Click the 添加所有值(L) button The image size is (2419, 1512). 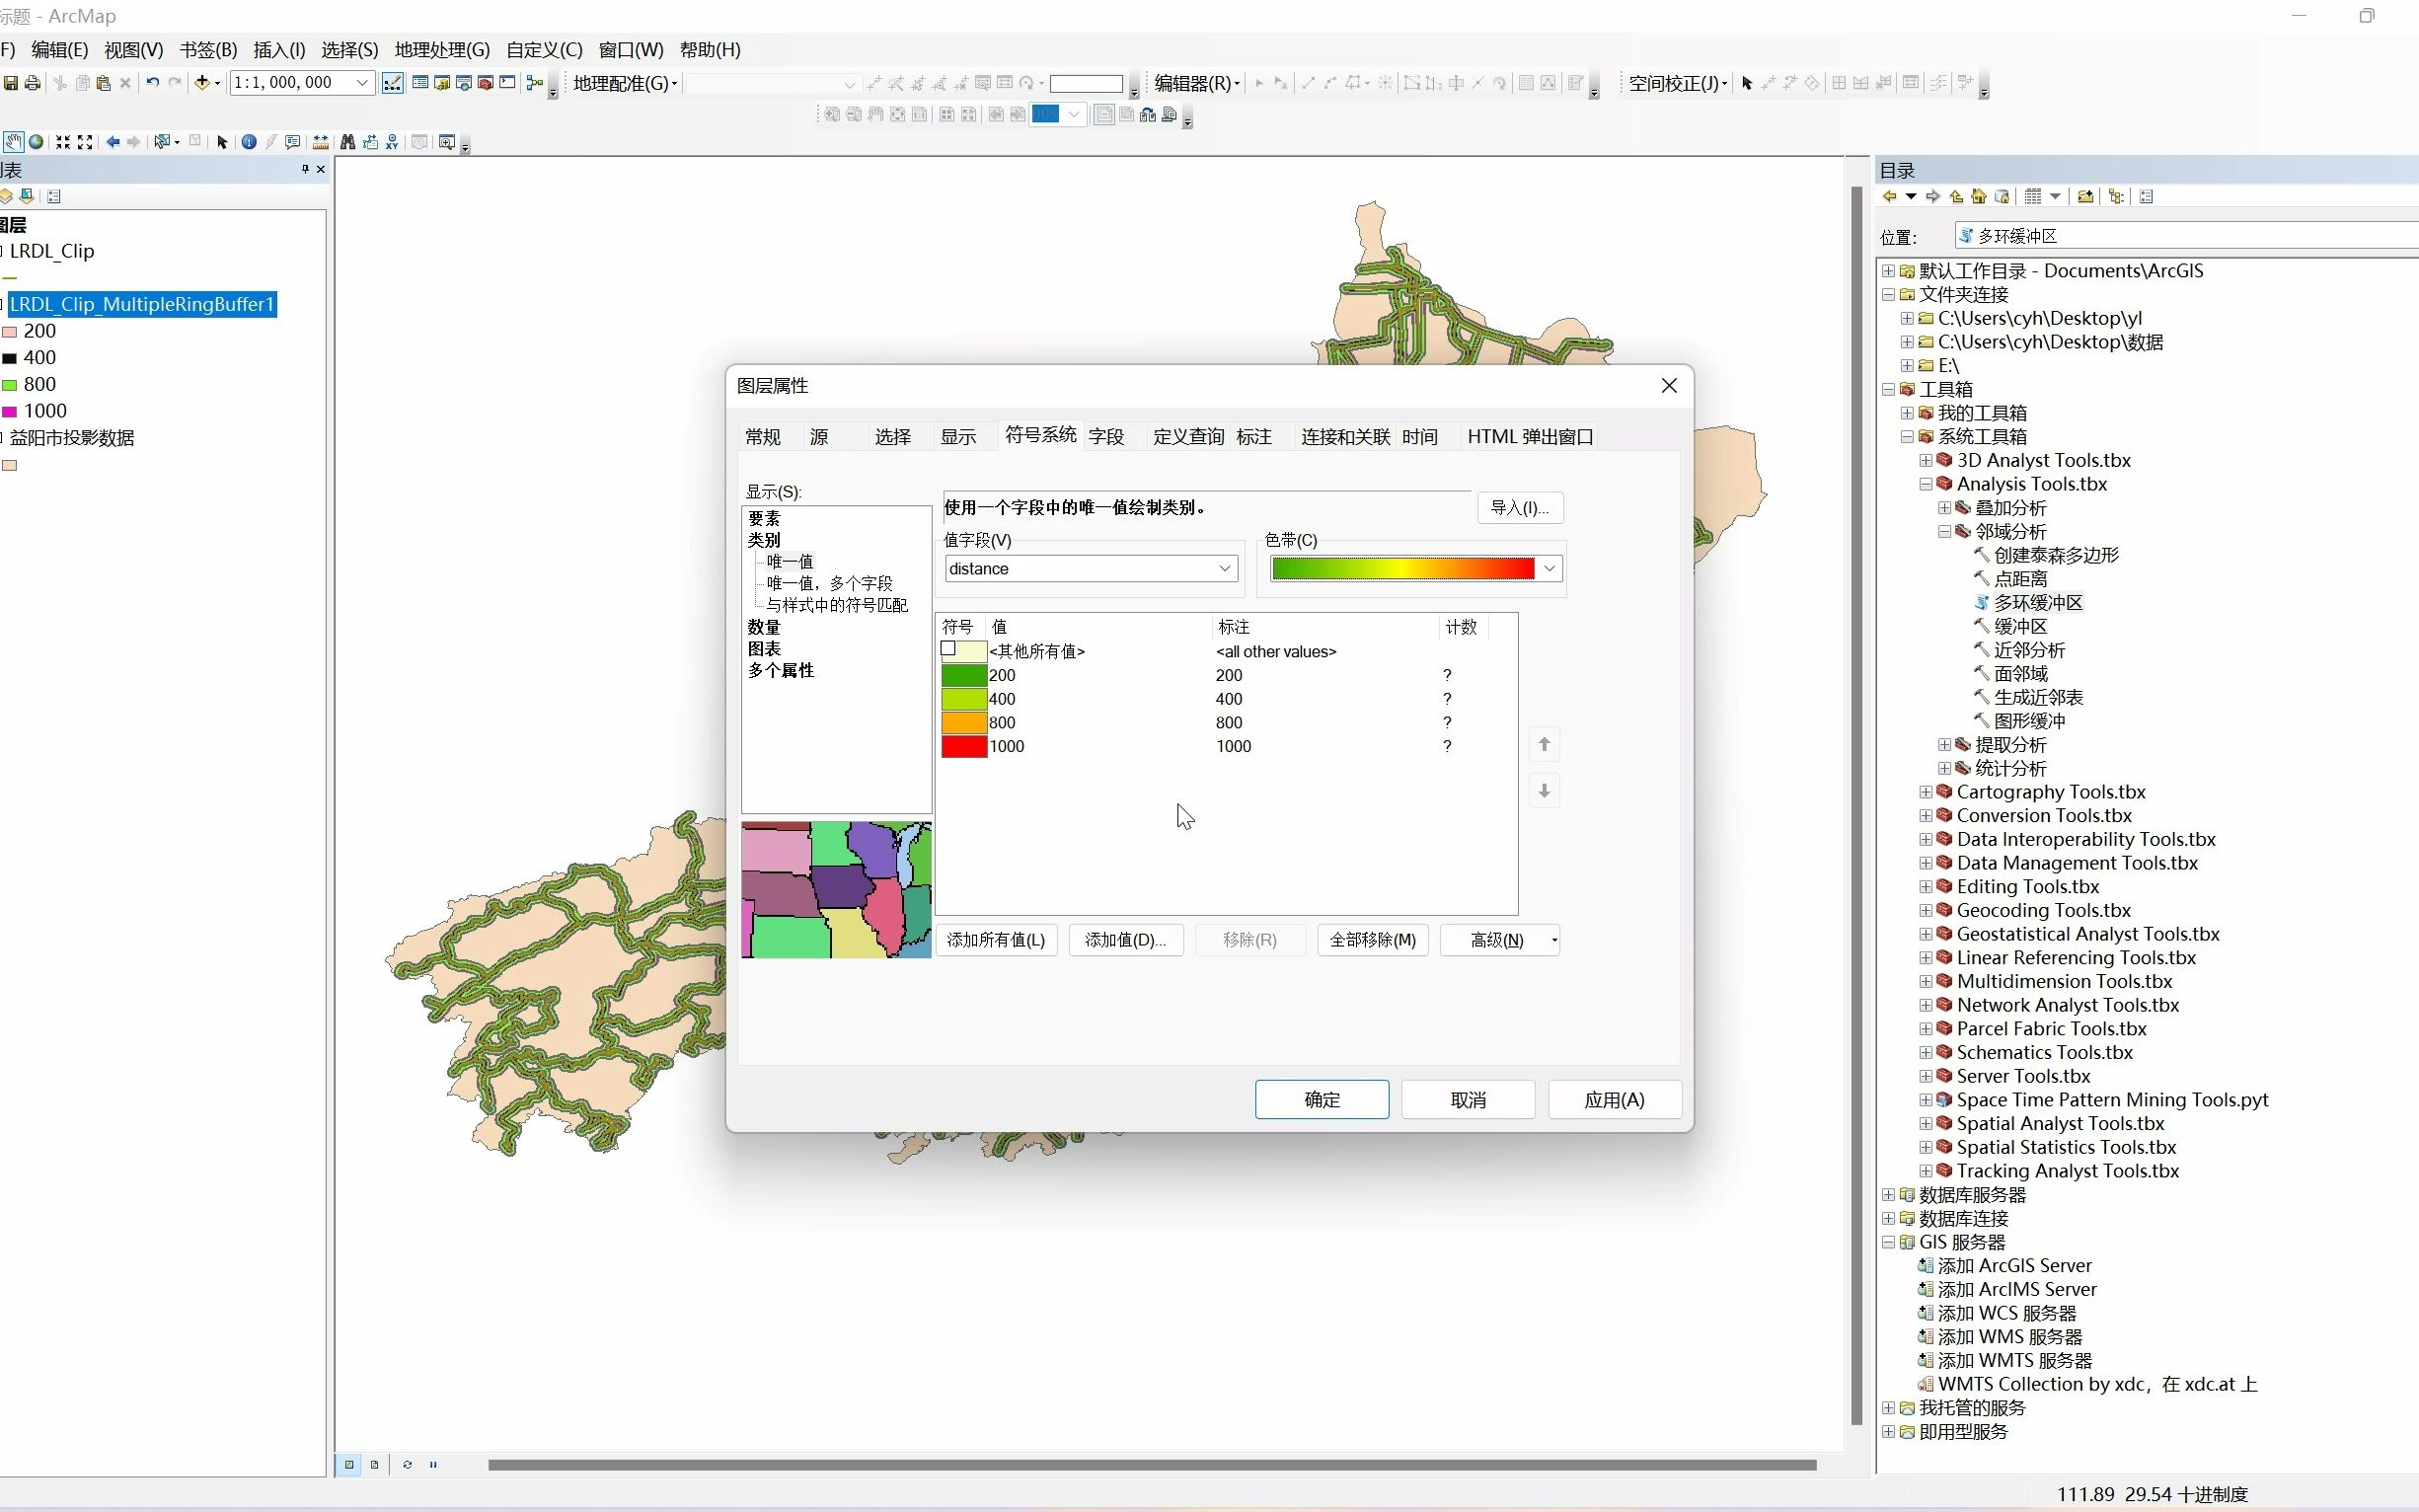tap(996, 940)
